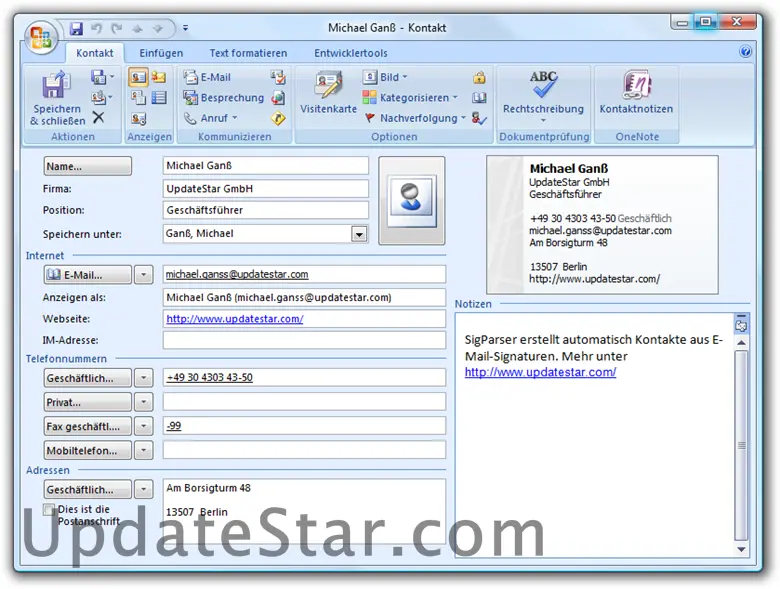Screen dimensions: 780x589
Task: Click the Fax geschäftl.... button
Action: [88, 426]
